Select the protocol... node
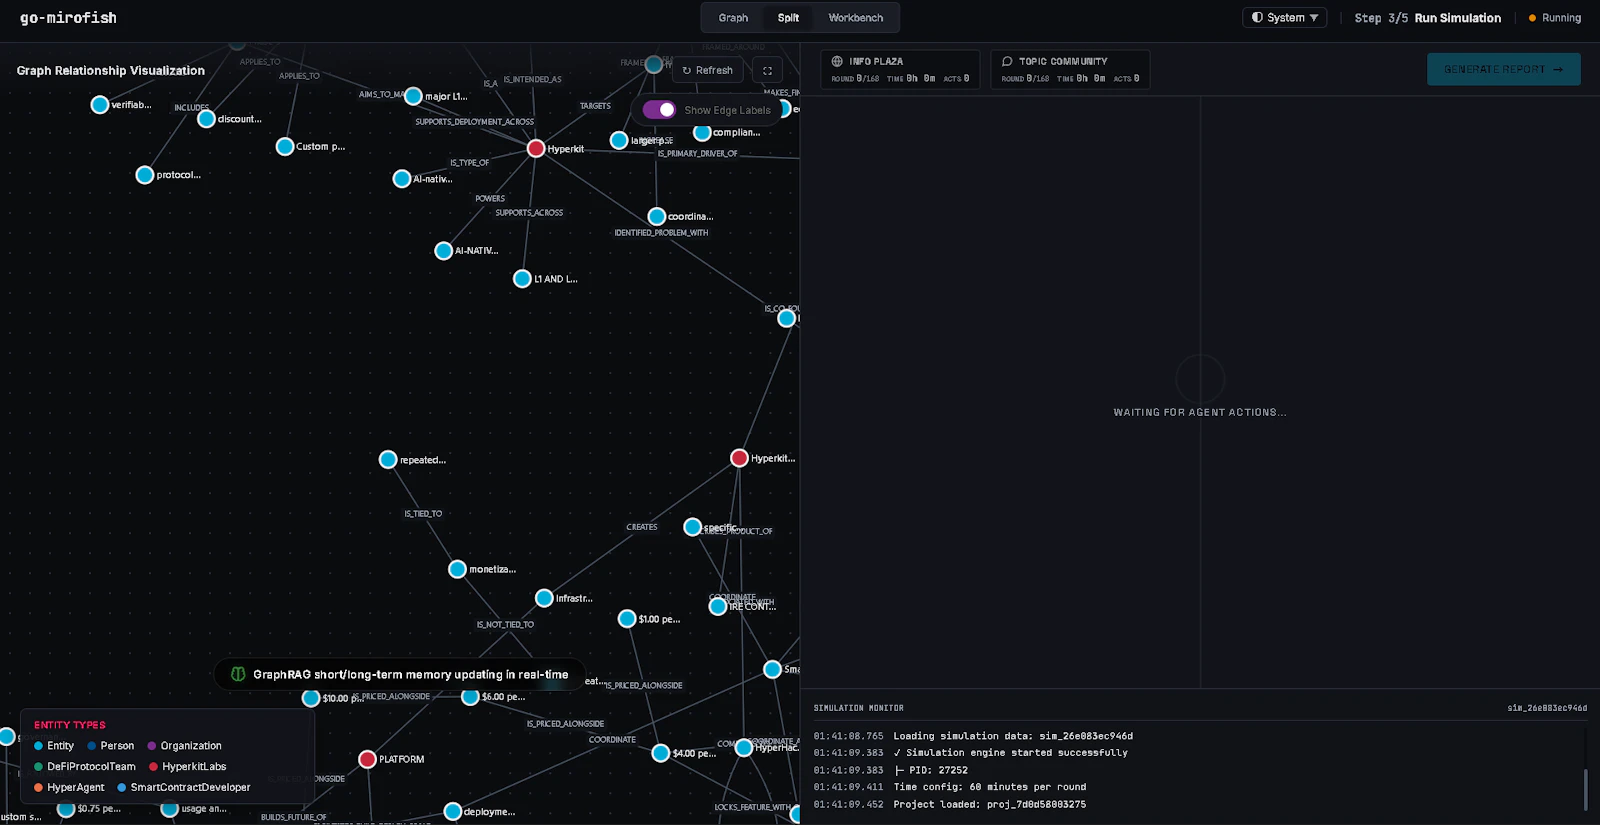Screen dimensions: 1600x825 [145, 175]
